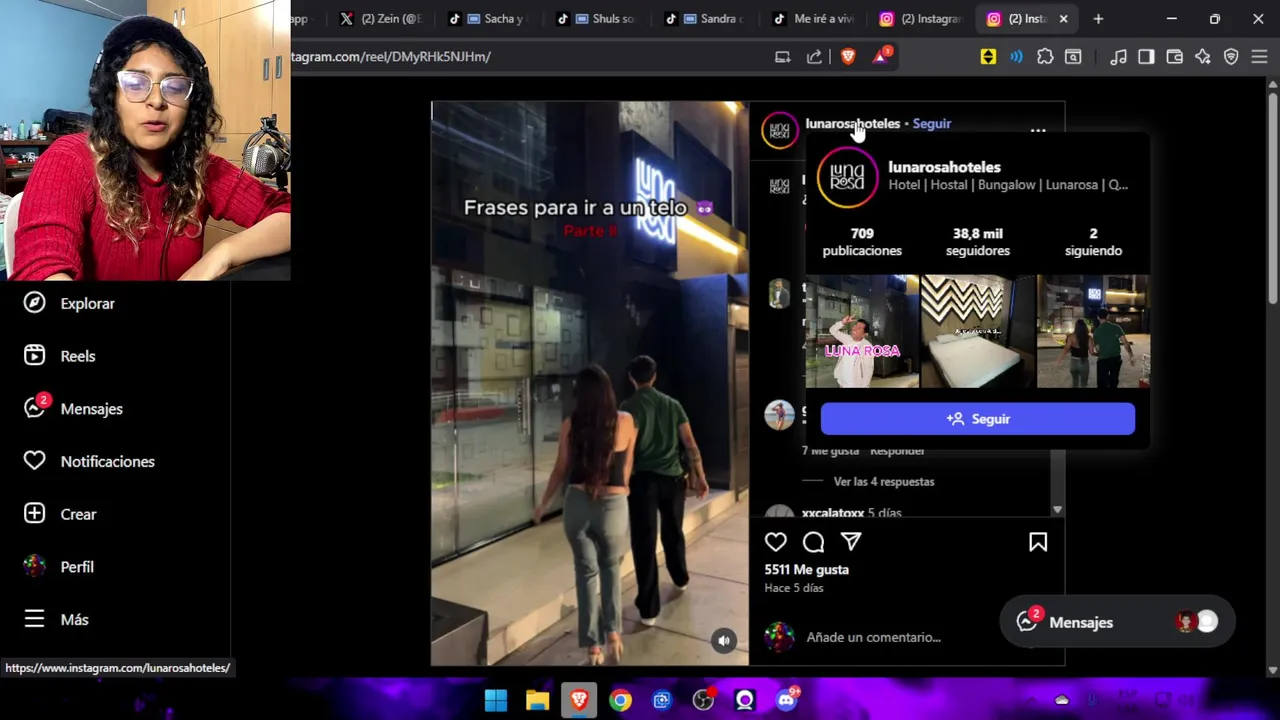
Task: Open the floating Mensajes chat button
Action: tap(1116, 622)
